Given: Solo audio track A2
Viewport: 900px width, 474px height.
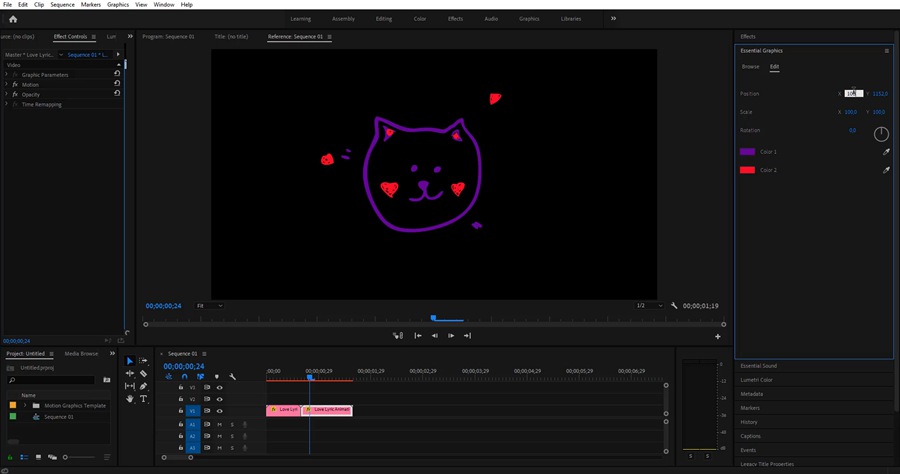Looking at the screenshot, I should 232,436.
